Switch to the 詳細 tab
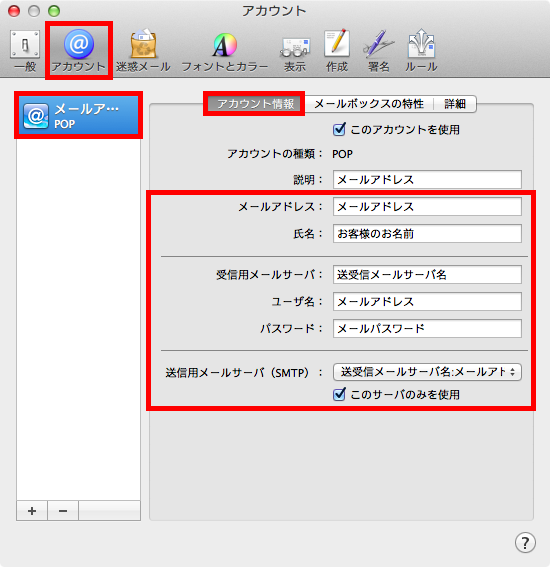 (455, 104)
